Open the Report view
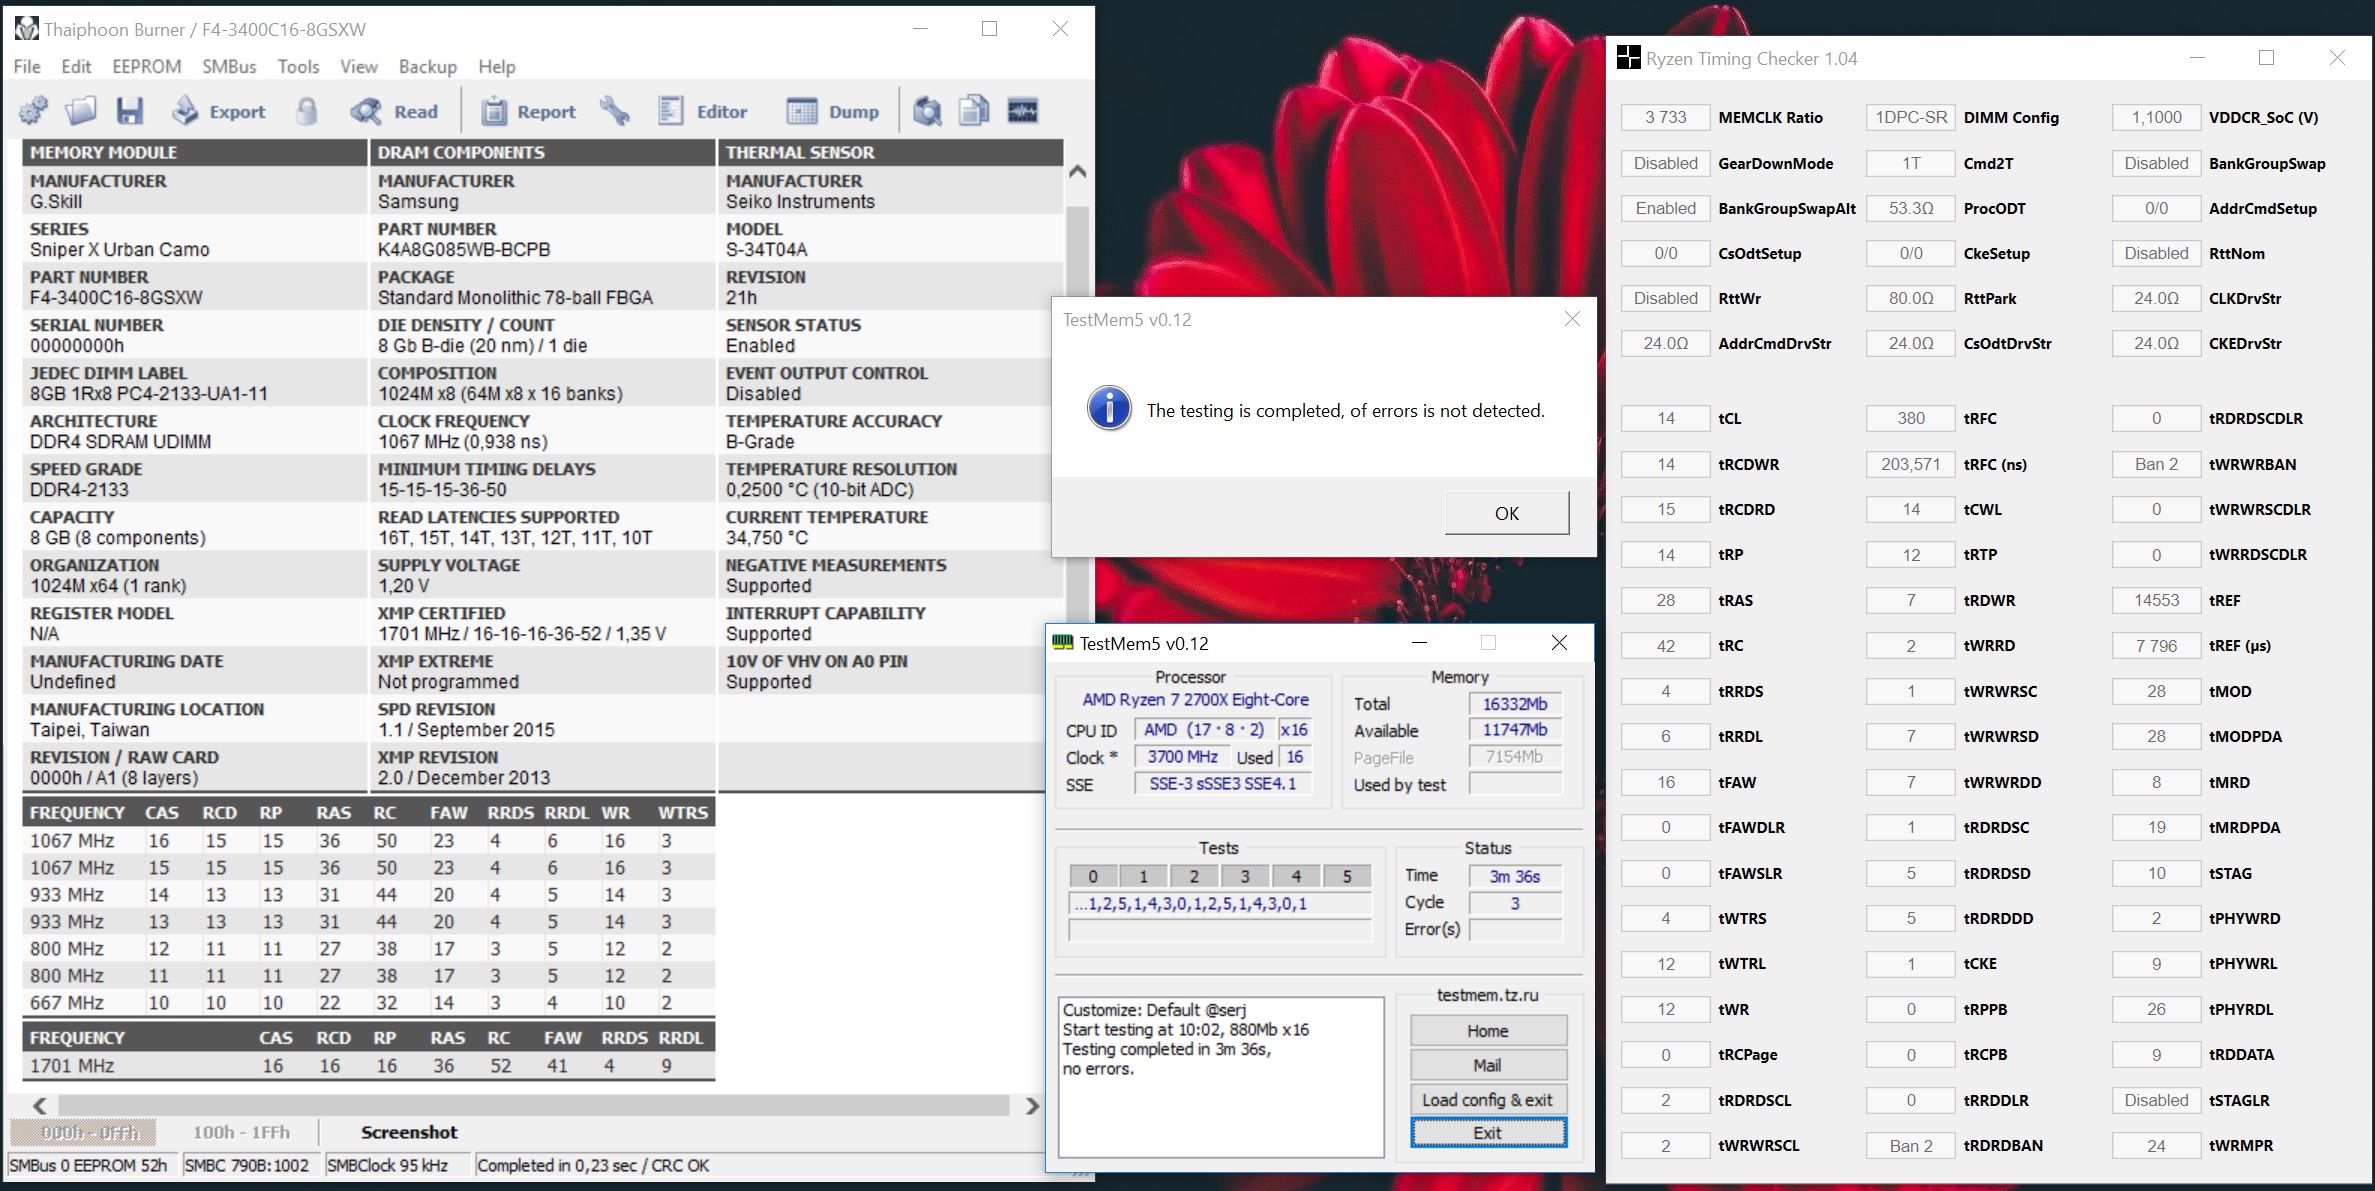Viewport: 2375px width, 1191px height. tap(529, 111)
